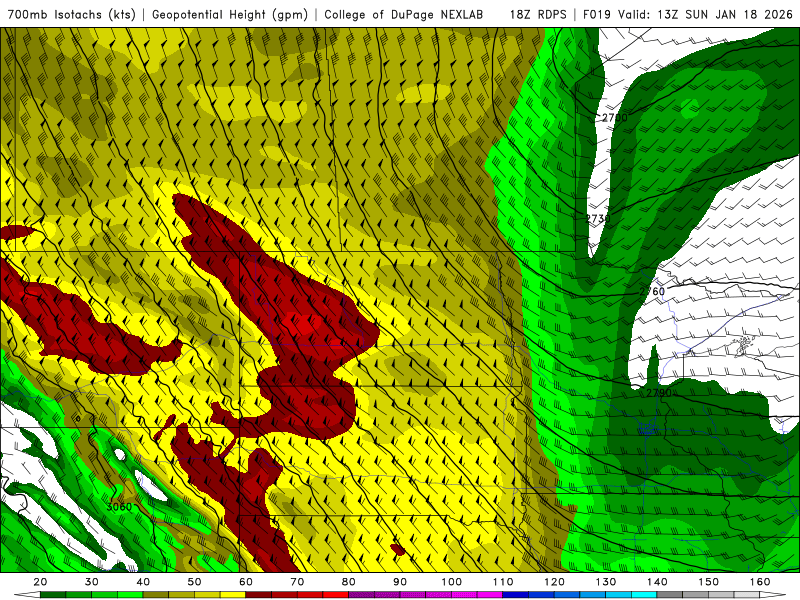
Task: Click the dark gray swatch starting at 140
Action: tap(669, 595)
